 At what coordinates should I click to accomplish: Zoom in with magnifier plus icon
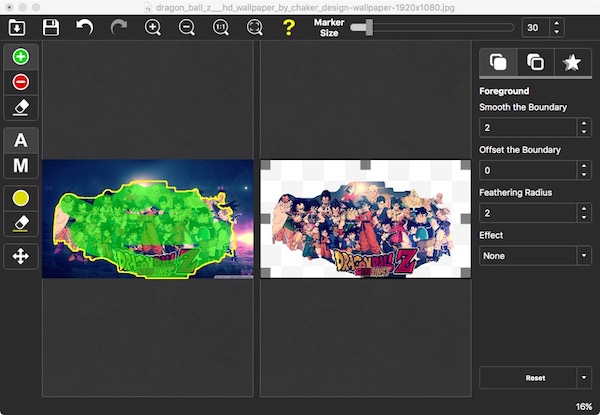(x=153, y=28)
